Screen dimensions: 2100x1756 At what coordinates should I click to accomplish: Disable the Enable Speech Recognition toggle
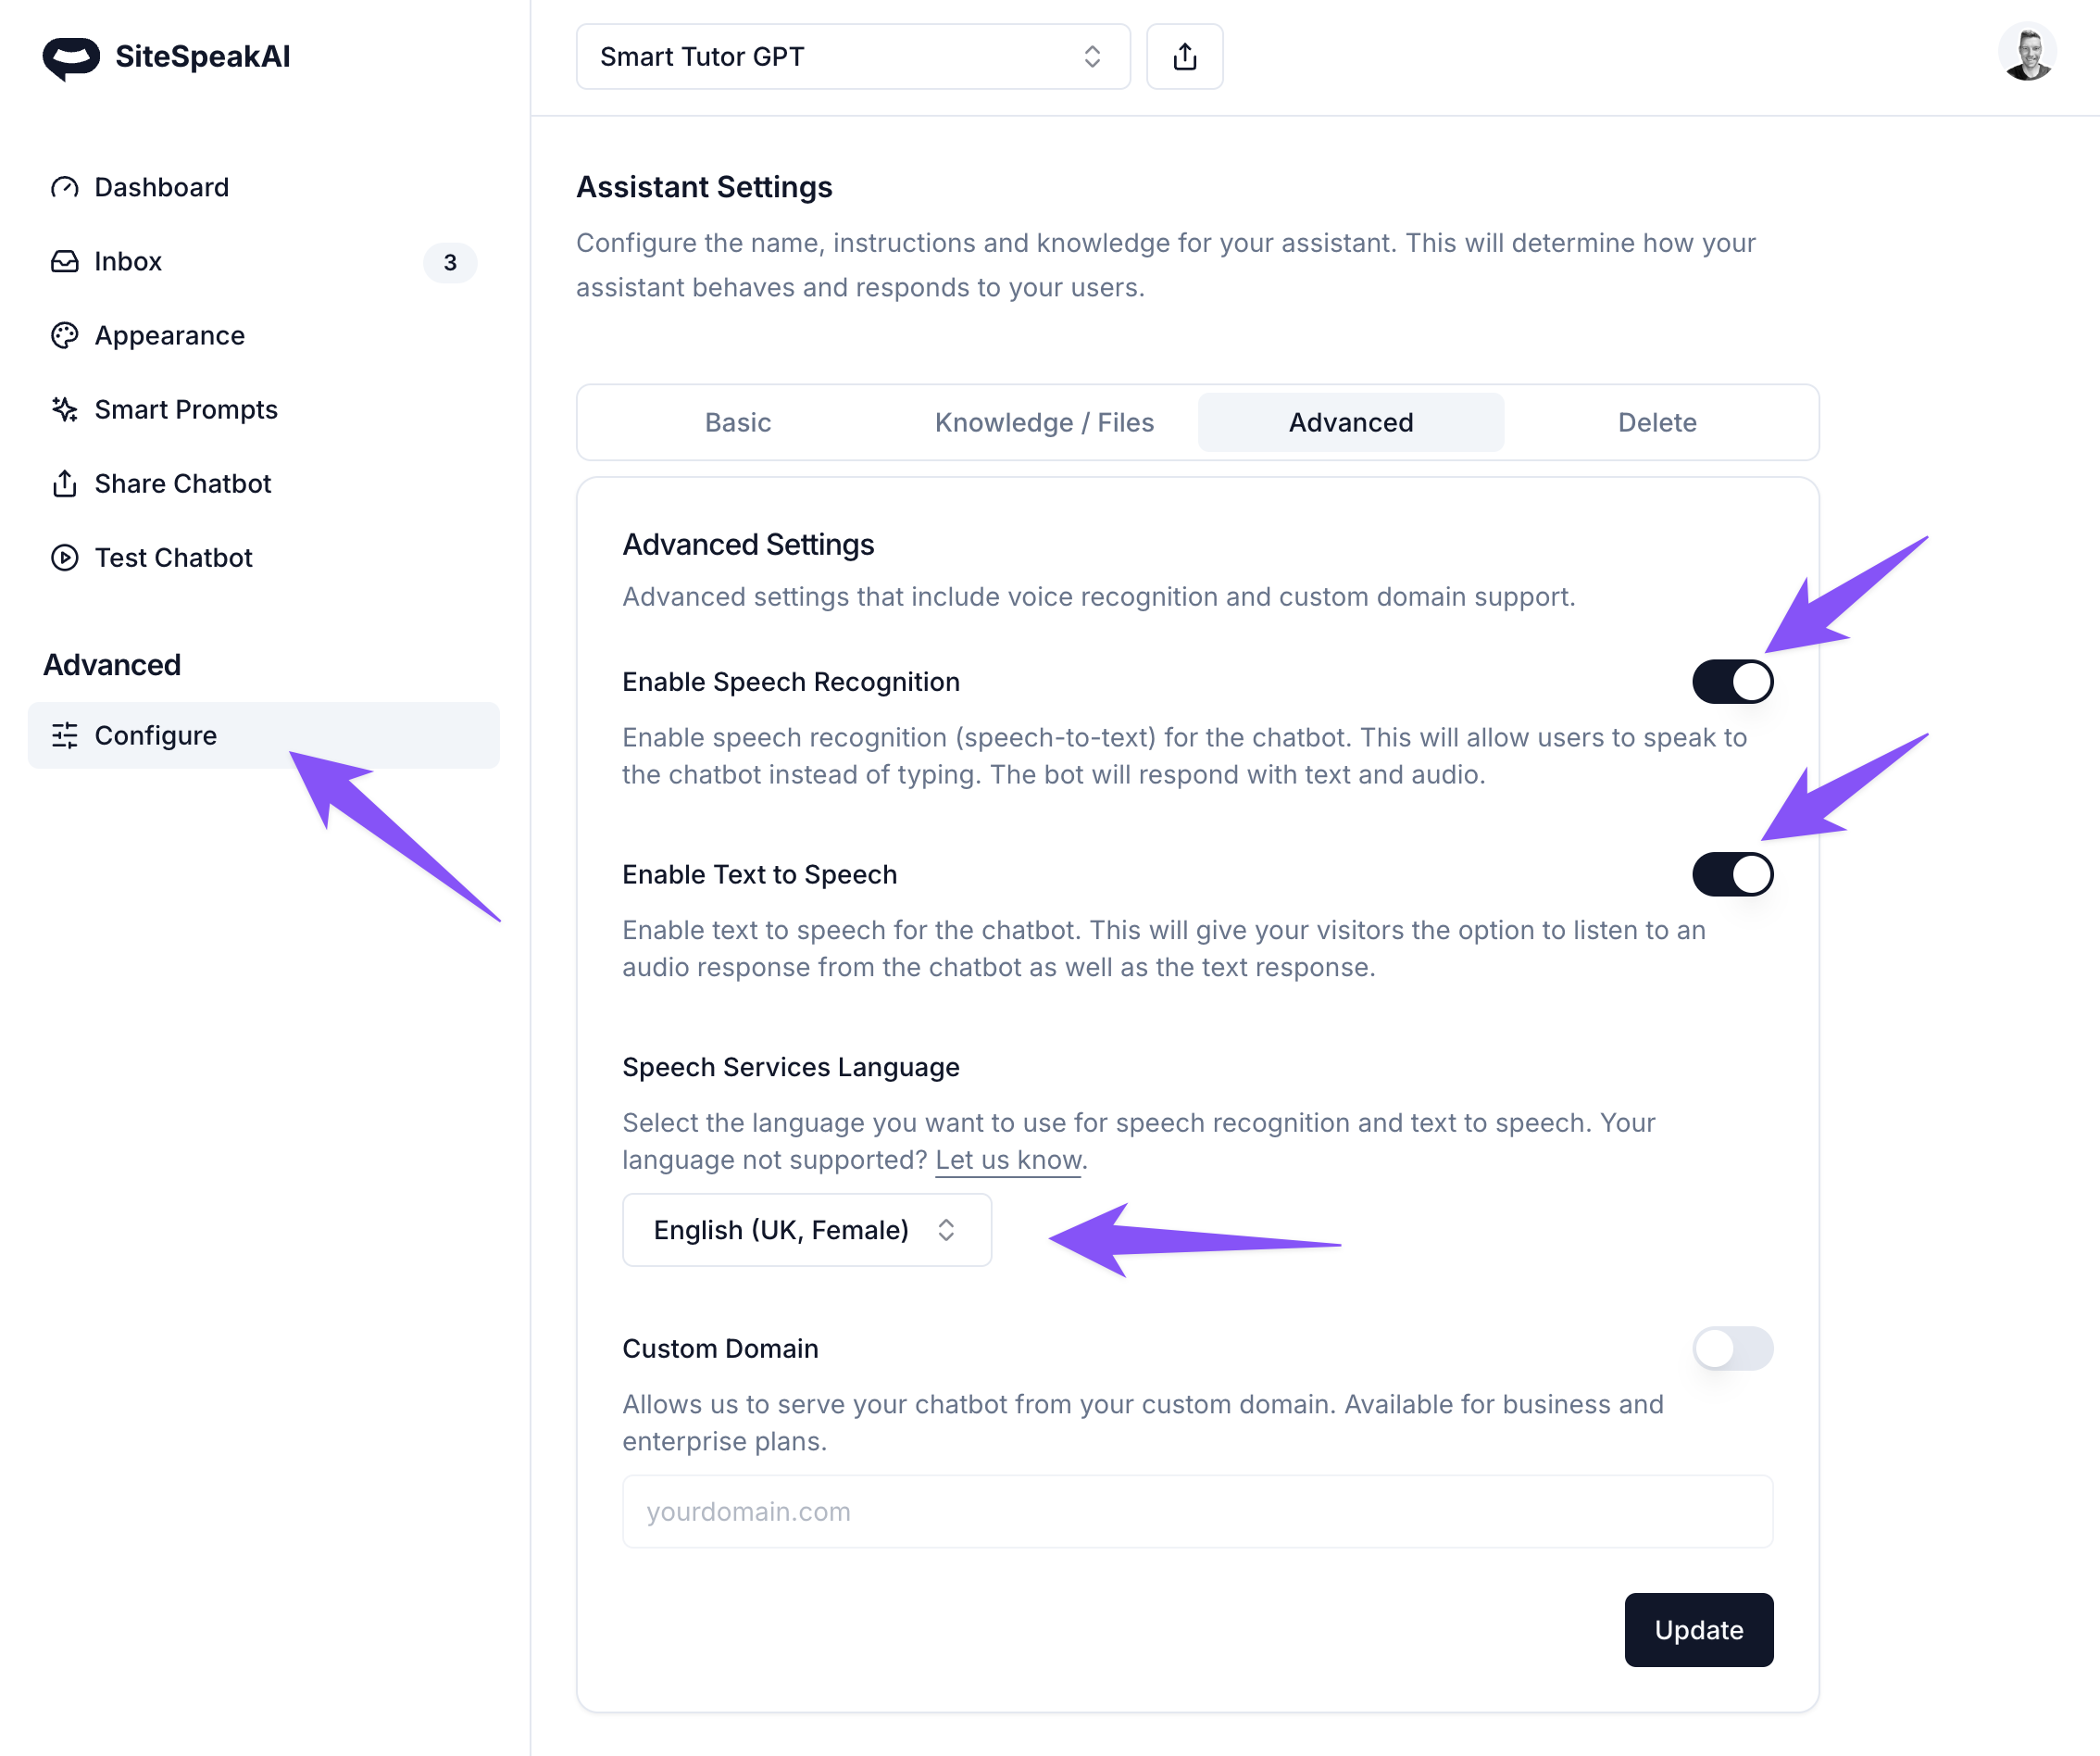point(1732,682)
